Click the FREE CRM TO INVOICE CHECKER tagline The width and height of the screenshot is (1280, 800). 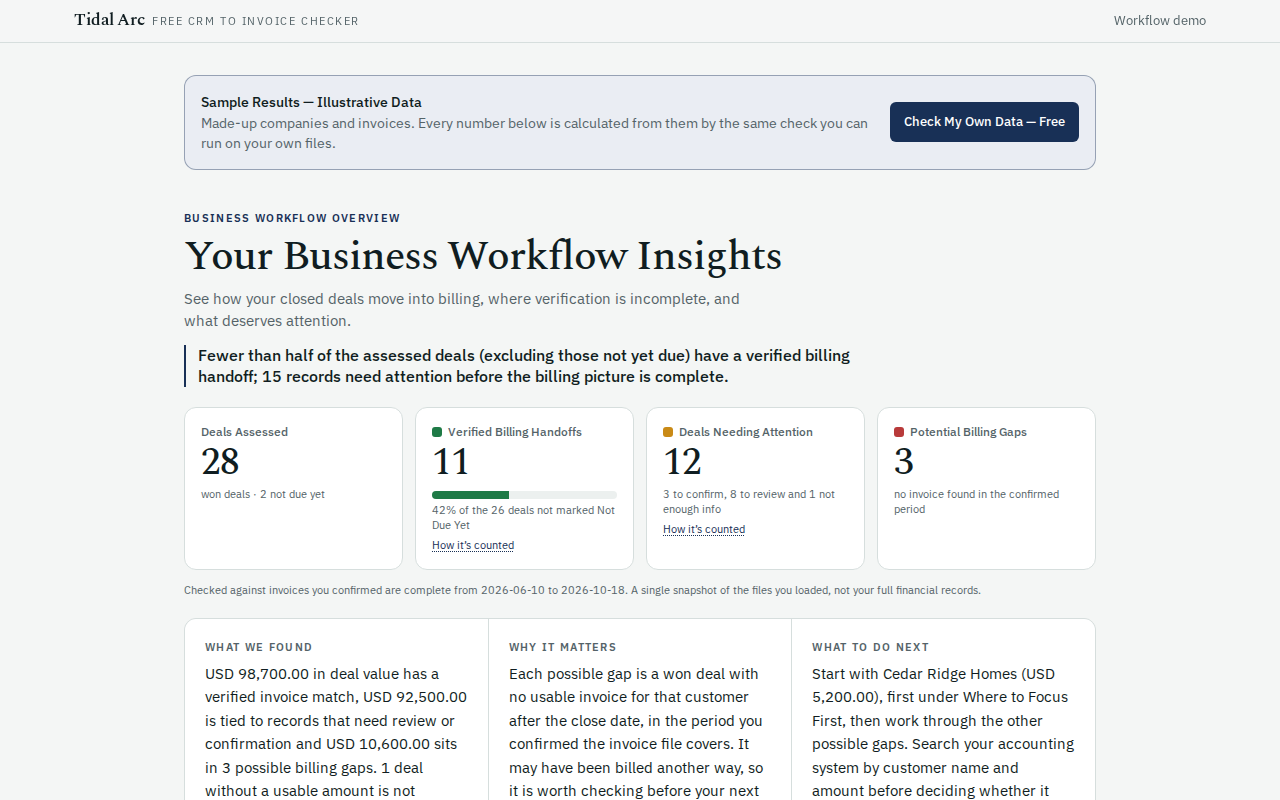pyautogui.click(x=255, y=21)
